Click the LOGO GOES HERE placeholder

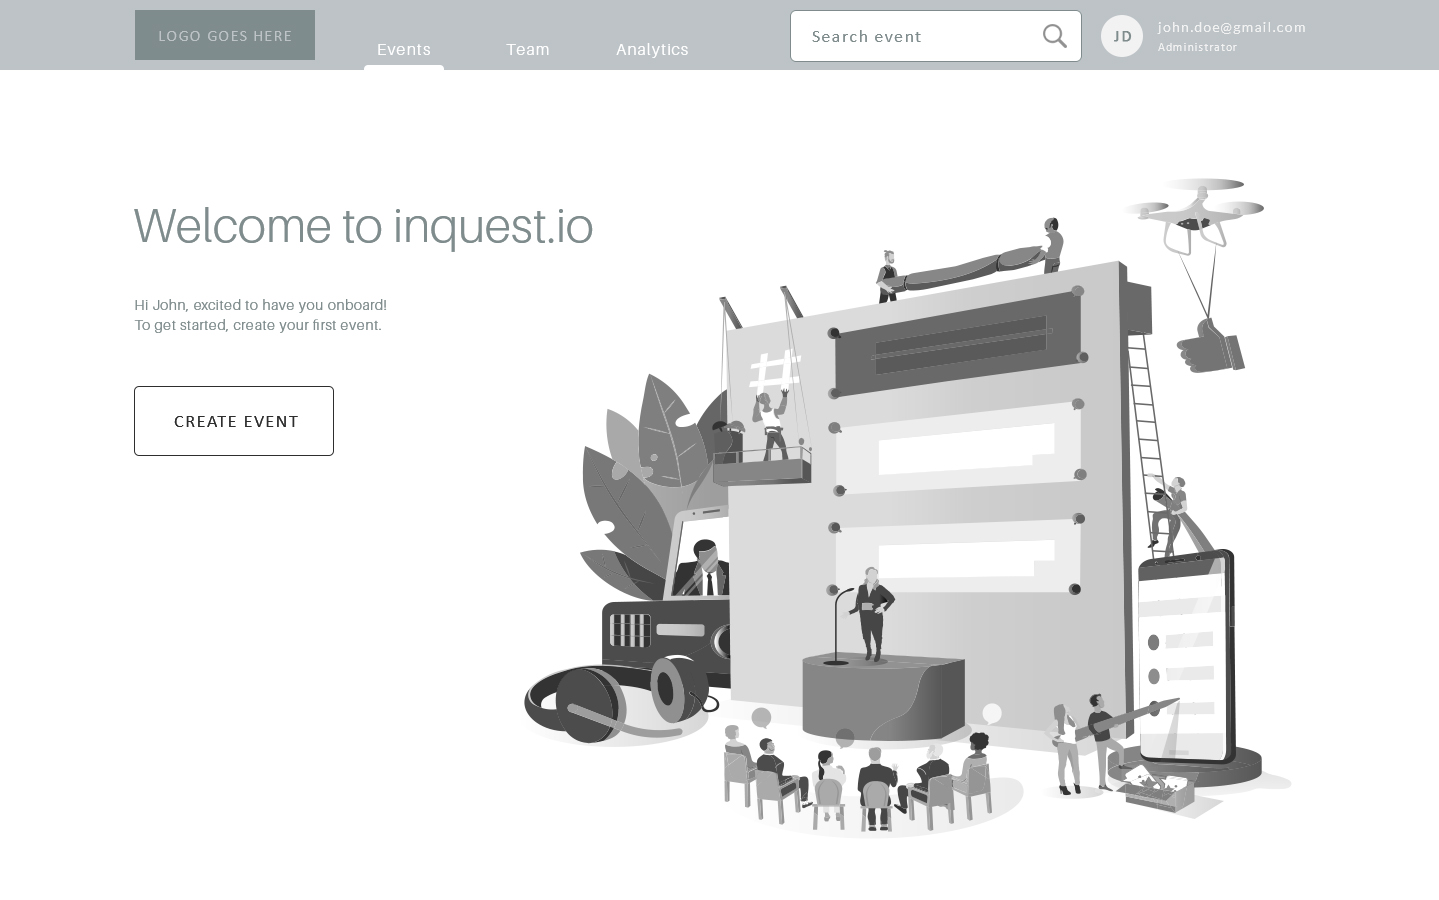(x=225, y=35)
